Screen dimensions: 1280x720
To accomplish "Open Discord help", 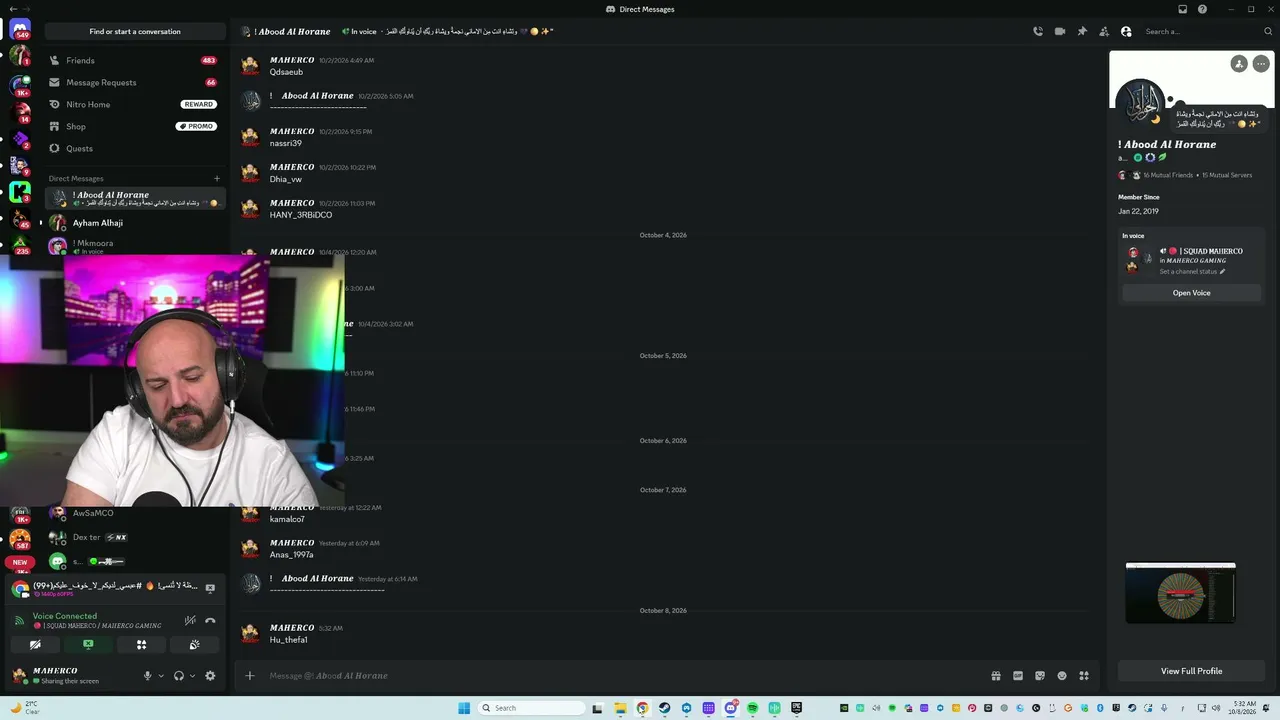I will [1203, 9].
